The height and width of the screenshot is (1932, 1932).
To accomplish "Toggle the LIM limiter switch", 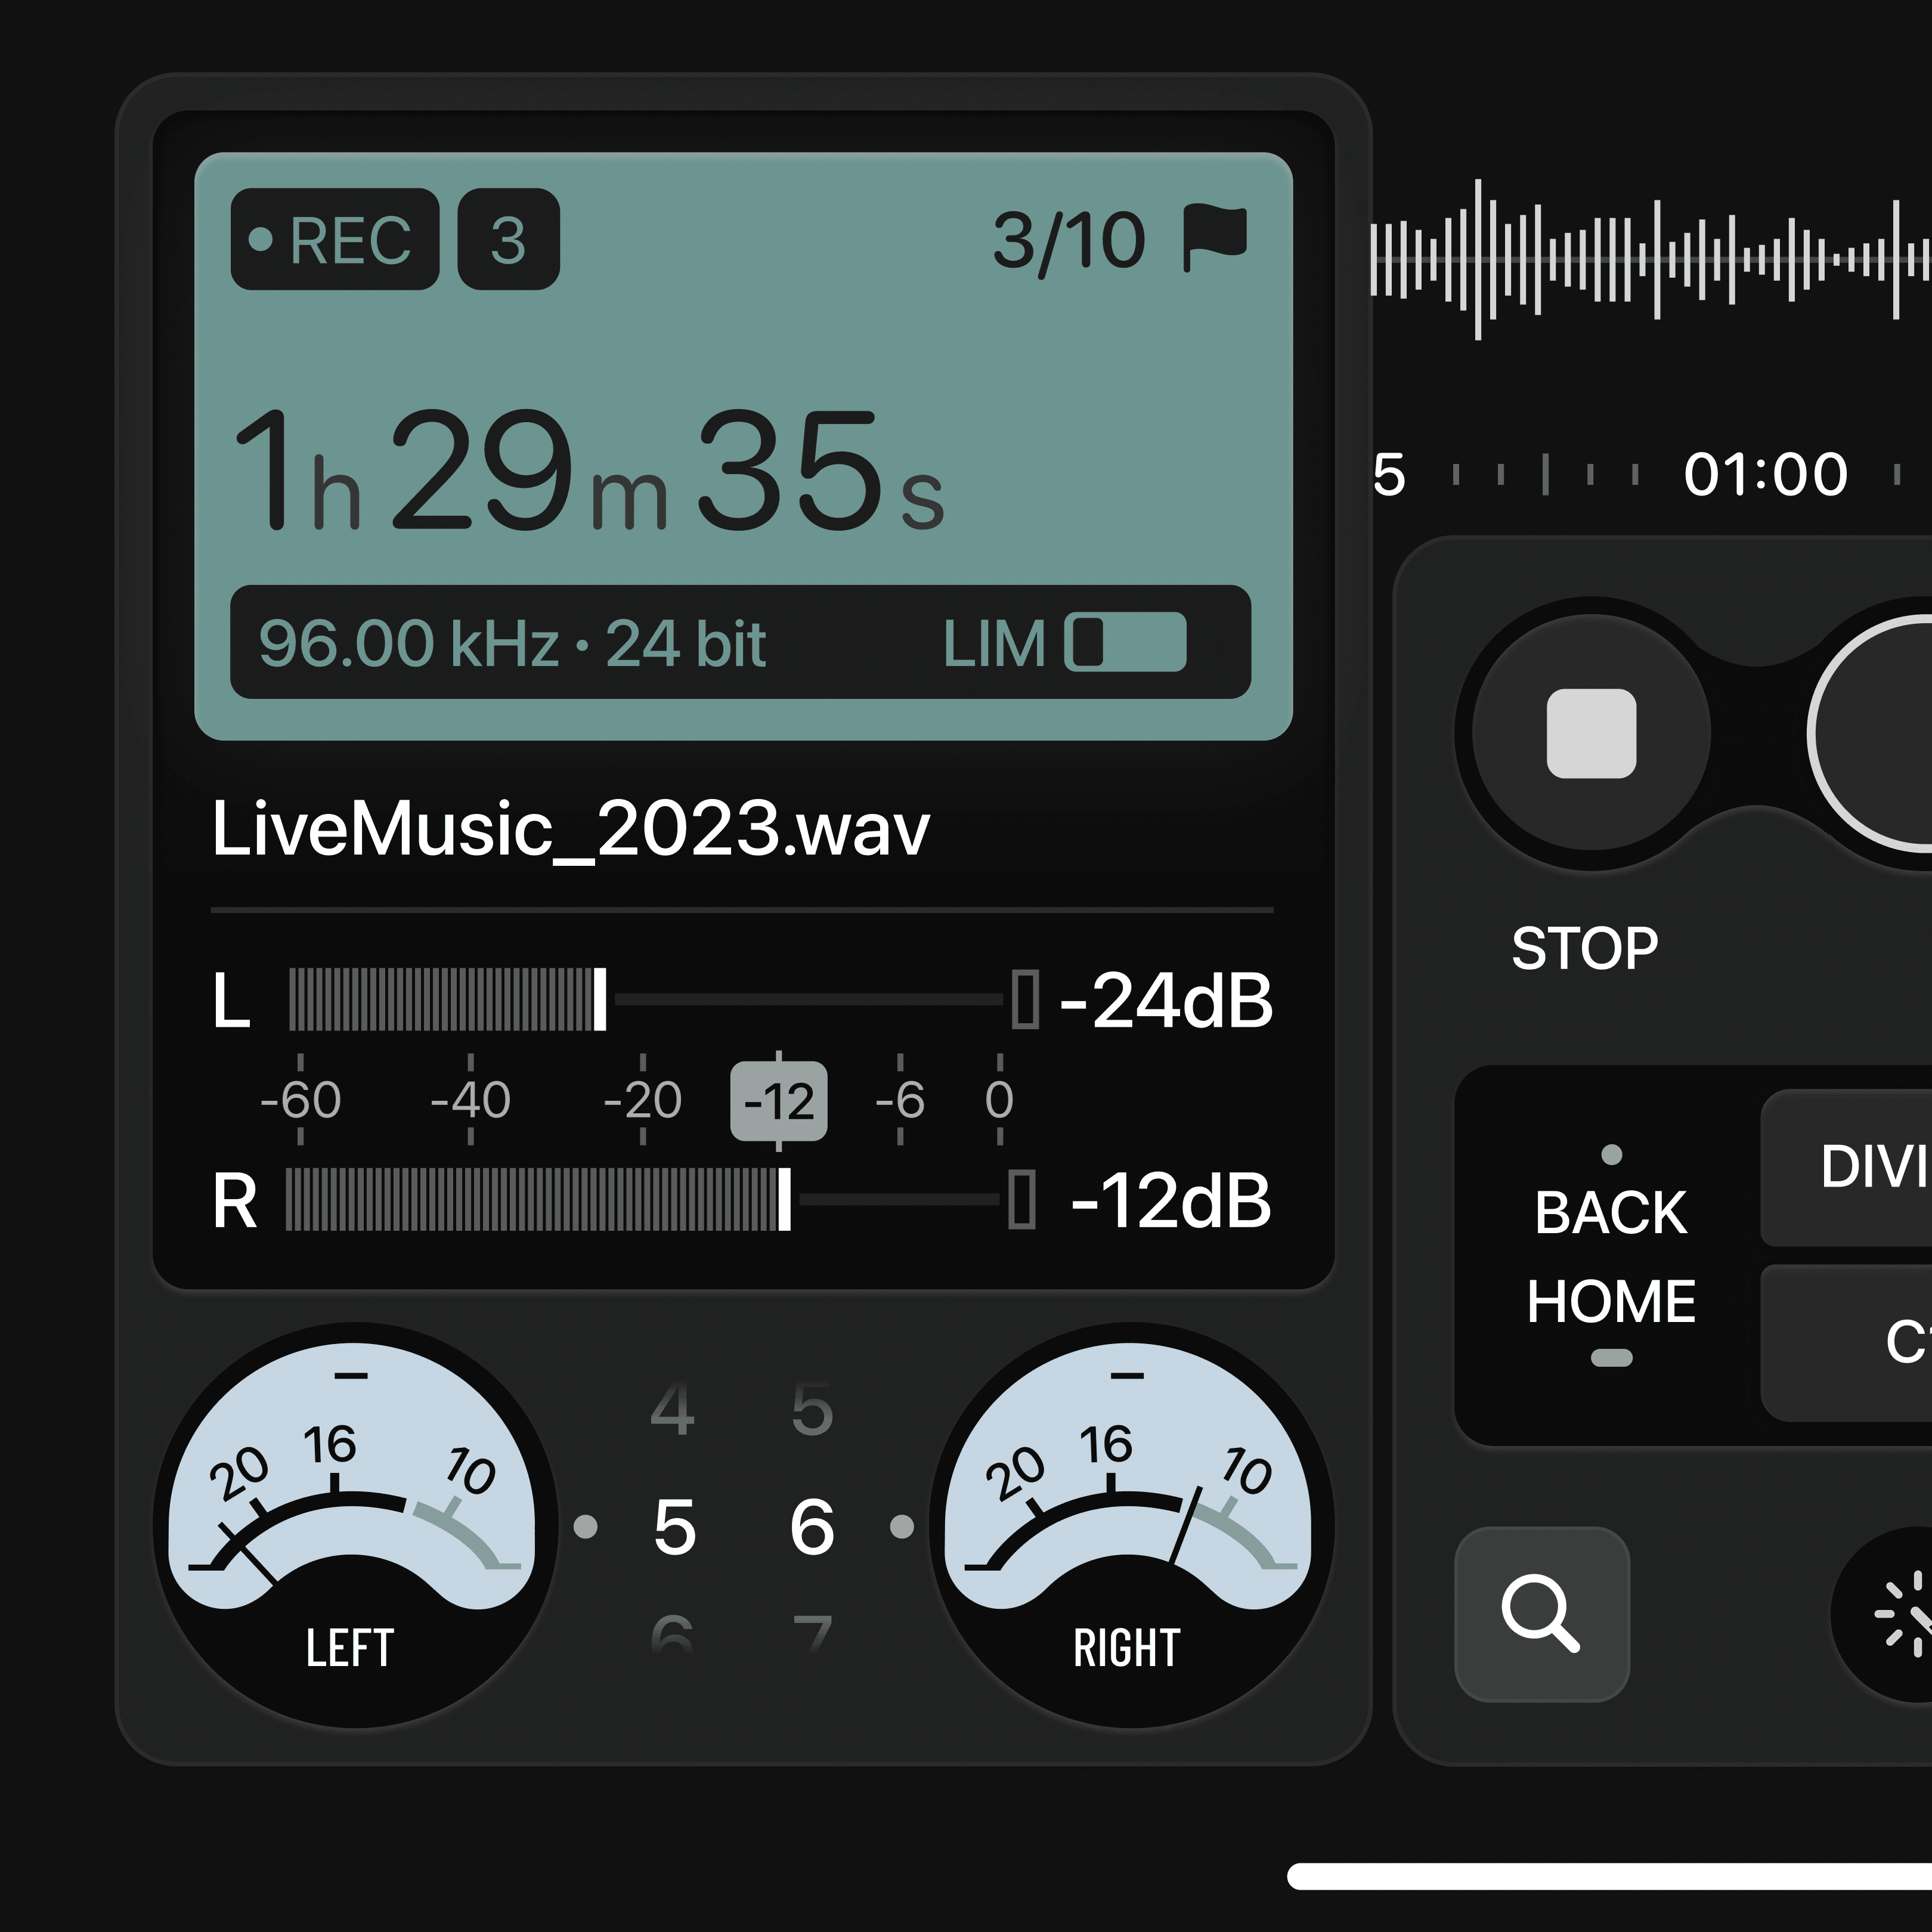I will tap(1125, 642).
